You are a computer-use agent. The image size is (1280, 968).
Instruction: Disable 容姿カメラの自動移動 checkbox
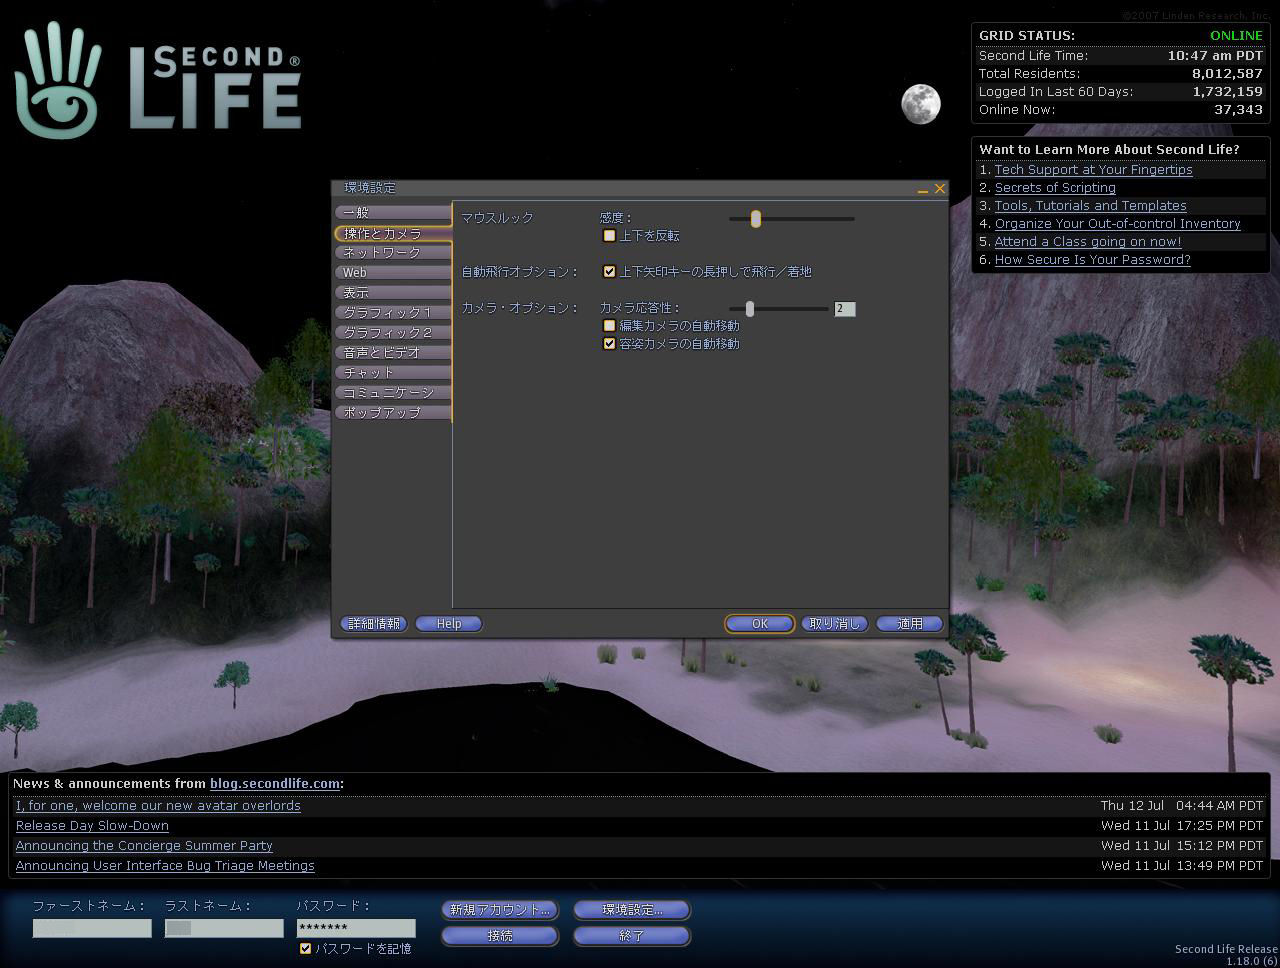(x=609, y=344)
